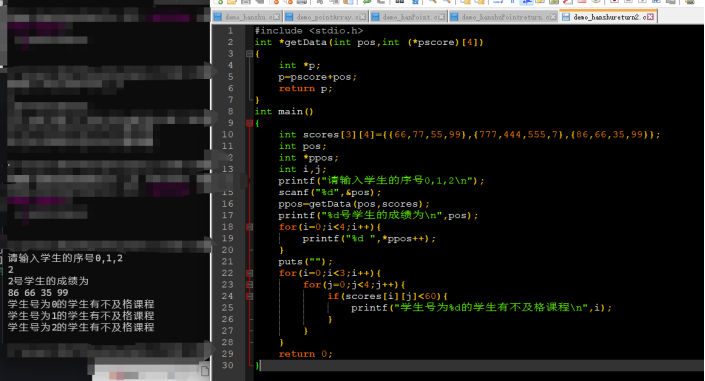Click the puts("") line

pos(305,262)
